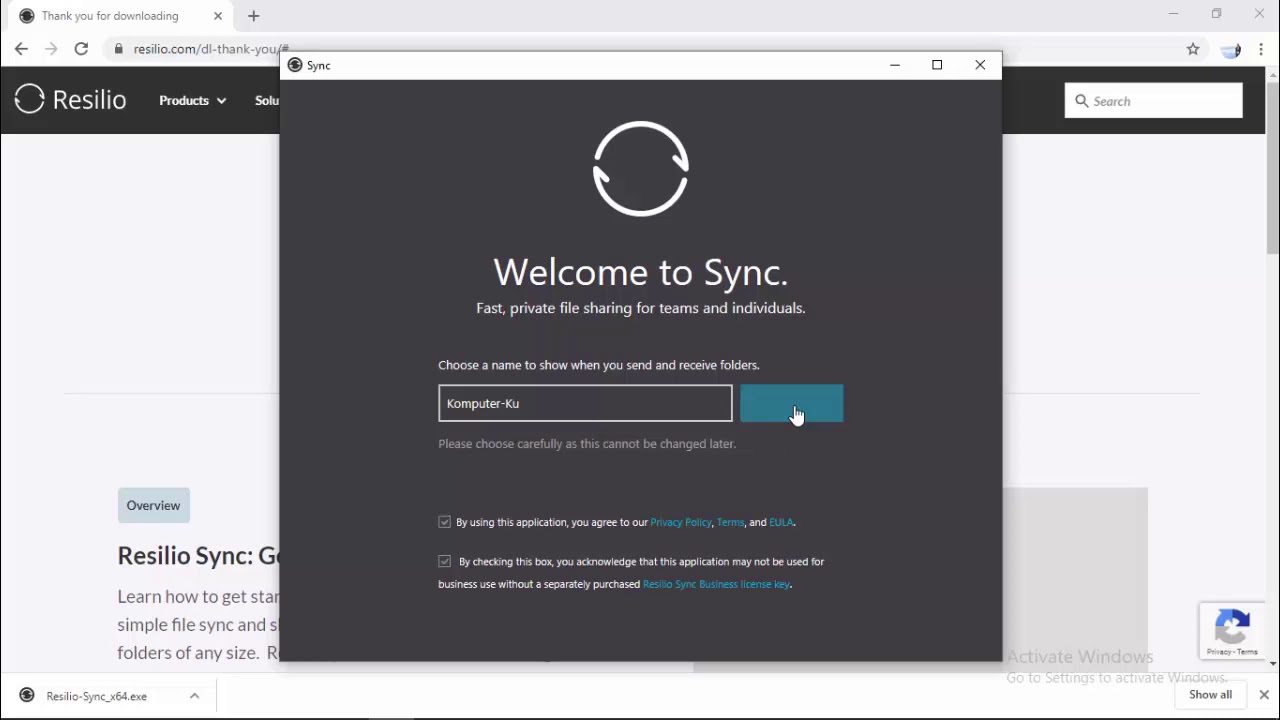Select the 'Thank you for downloading' tab
The image size is (1280, 720).
coord(118,16)
